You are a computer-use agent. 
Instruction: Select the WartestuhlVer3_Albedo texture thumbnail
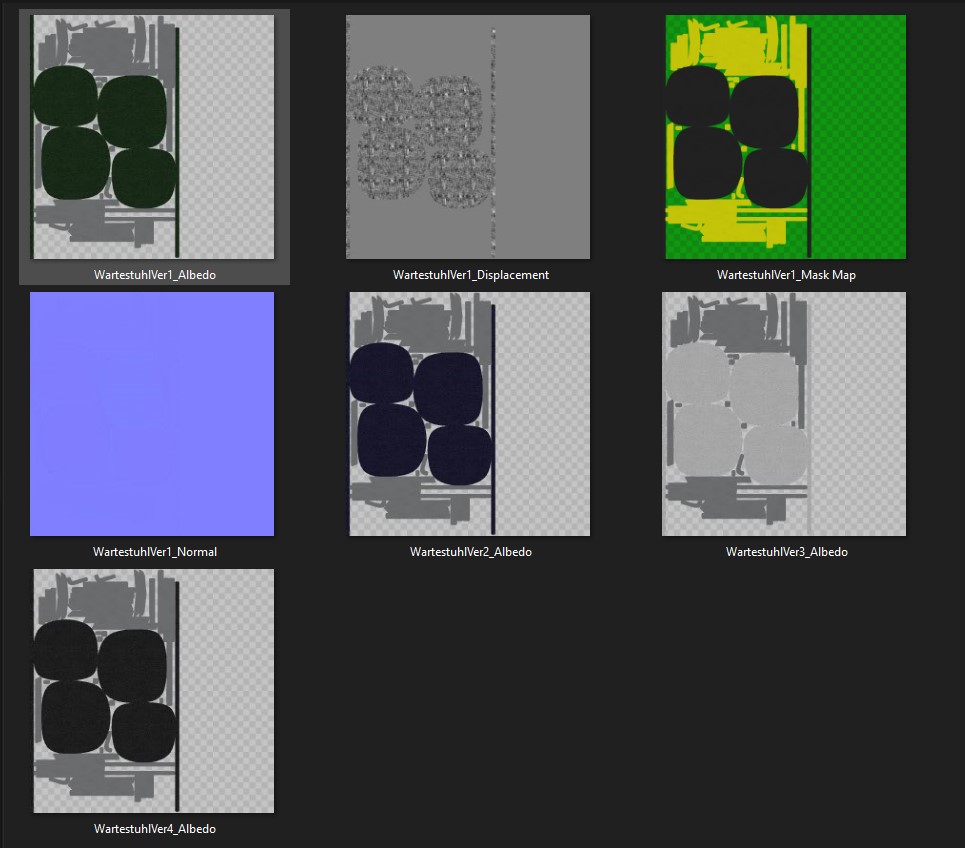coord(784,414)
